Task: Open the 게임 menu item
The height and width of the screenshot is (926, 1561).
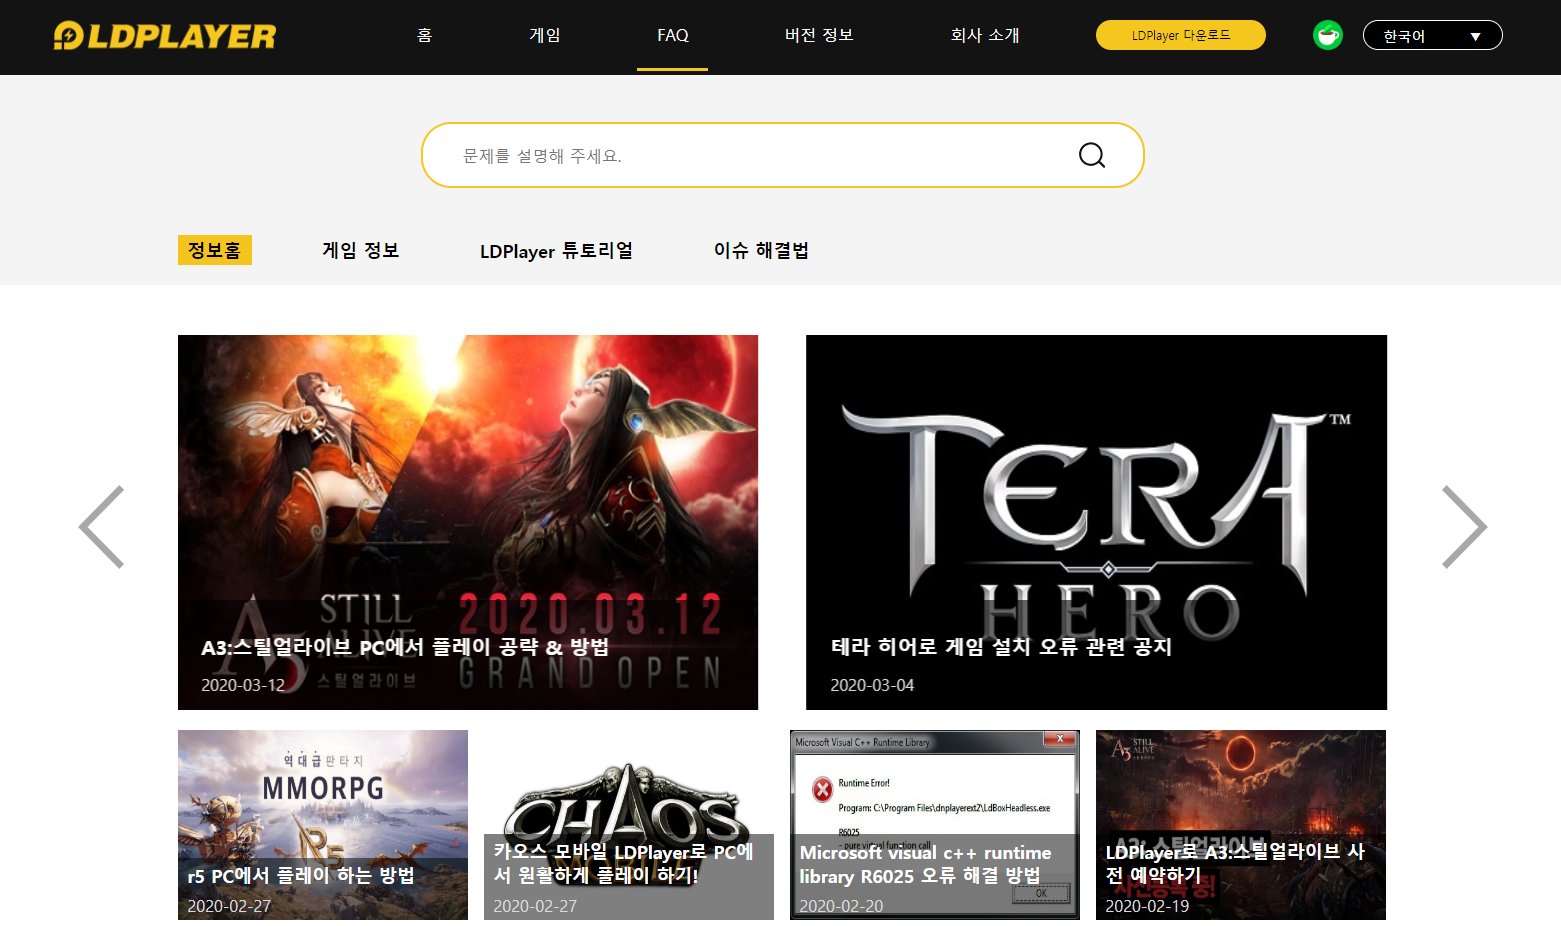Action: click(x=545, y=35)
